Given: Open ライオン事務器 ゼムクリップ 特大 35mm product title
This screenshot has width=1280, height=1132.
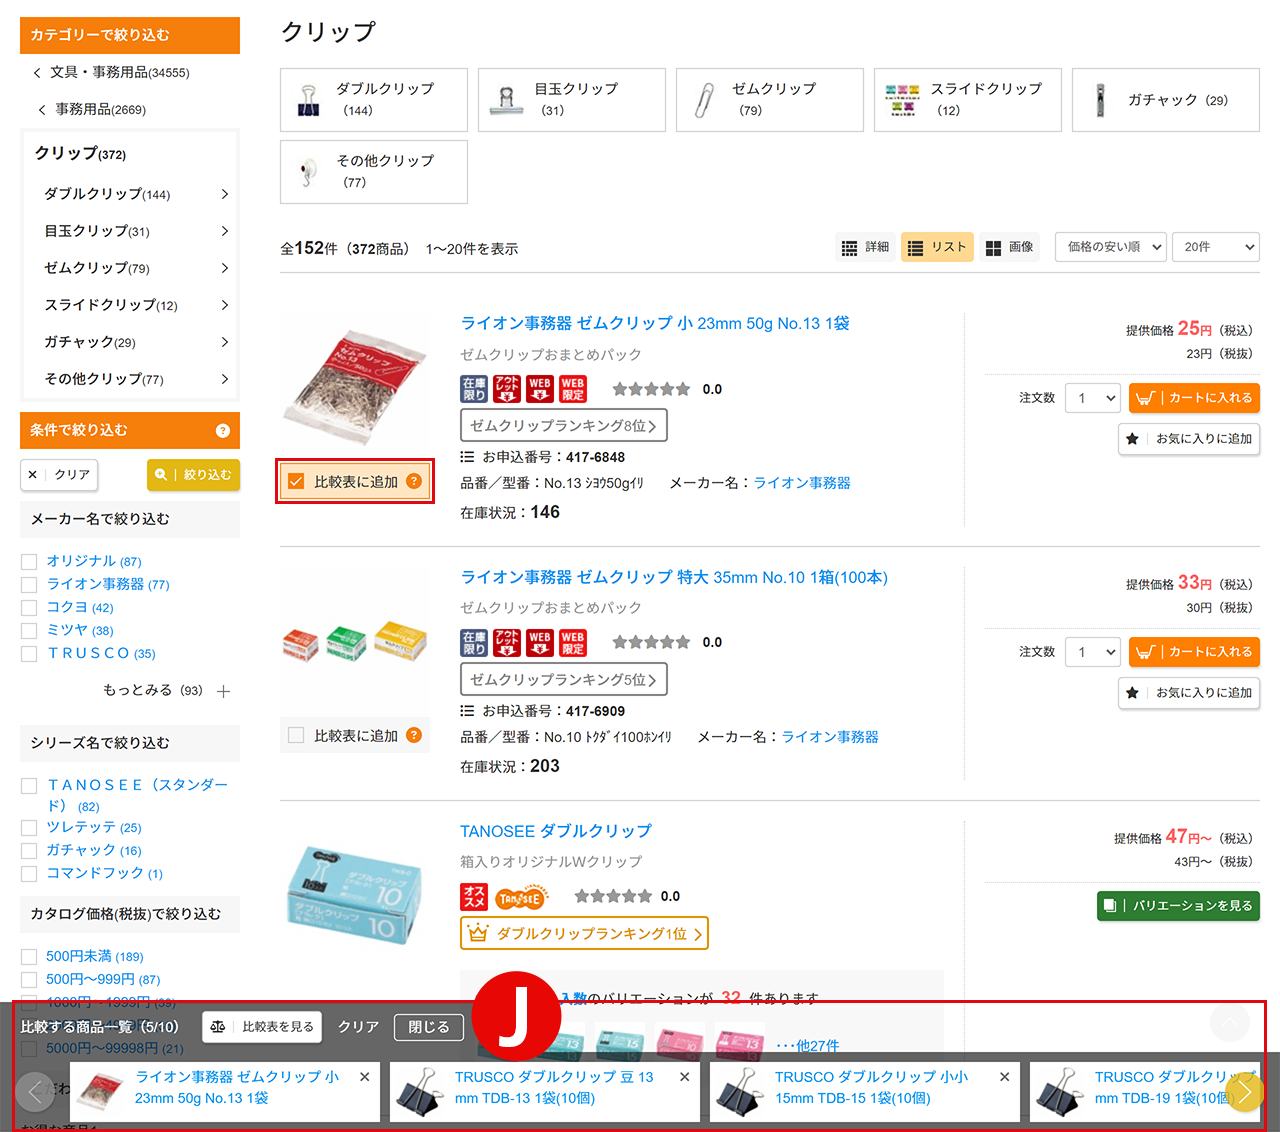Looking at the screenshot, I should pos(674,577).
